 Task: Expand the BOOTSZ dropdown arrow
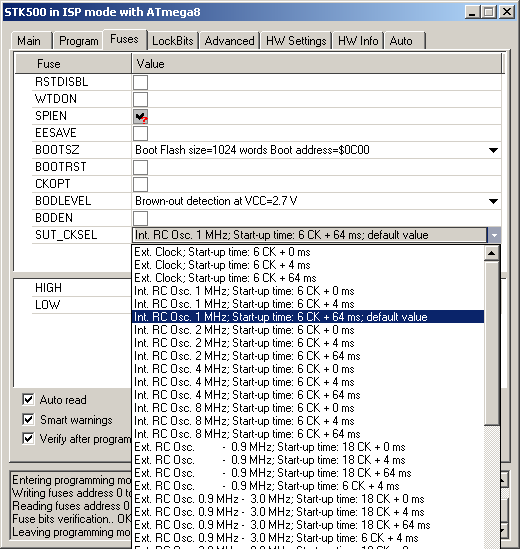coord(493,150)
